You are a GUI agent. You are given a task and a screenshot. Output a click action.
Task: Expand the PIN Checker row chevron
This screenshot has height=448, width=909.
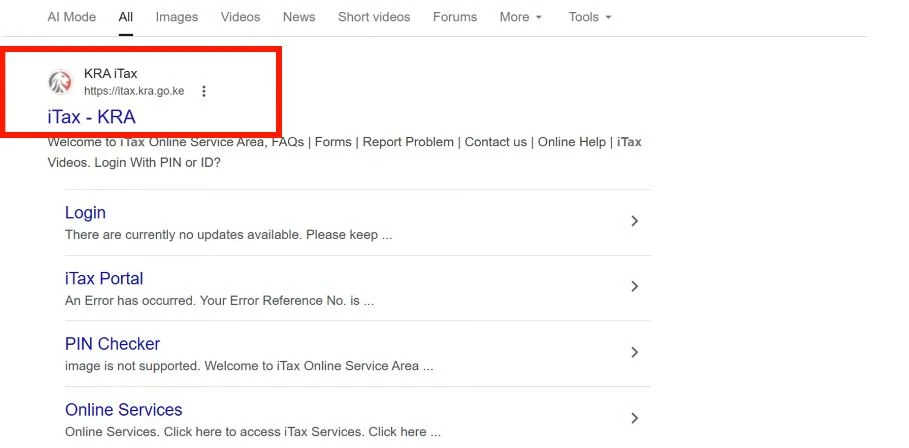pos(635,352)
